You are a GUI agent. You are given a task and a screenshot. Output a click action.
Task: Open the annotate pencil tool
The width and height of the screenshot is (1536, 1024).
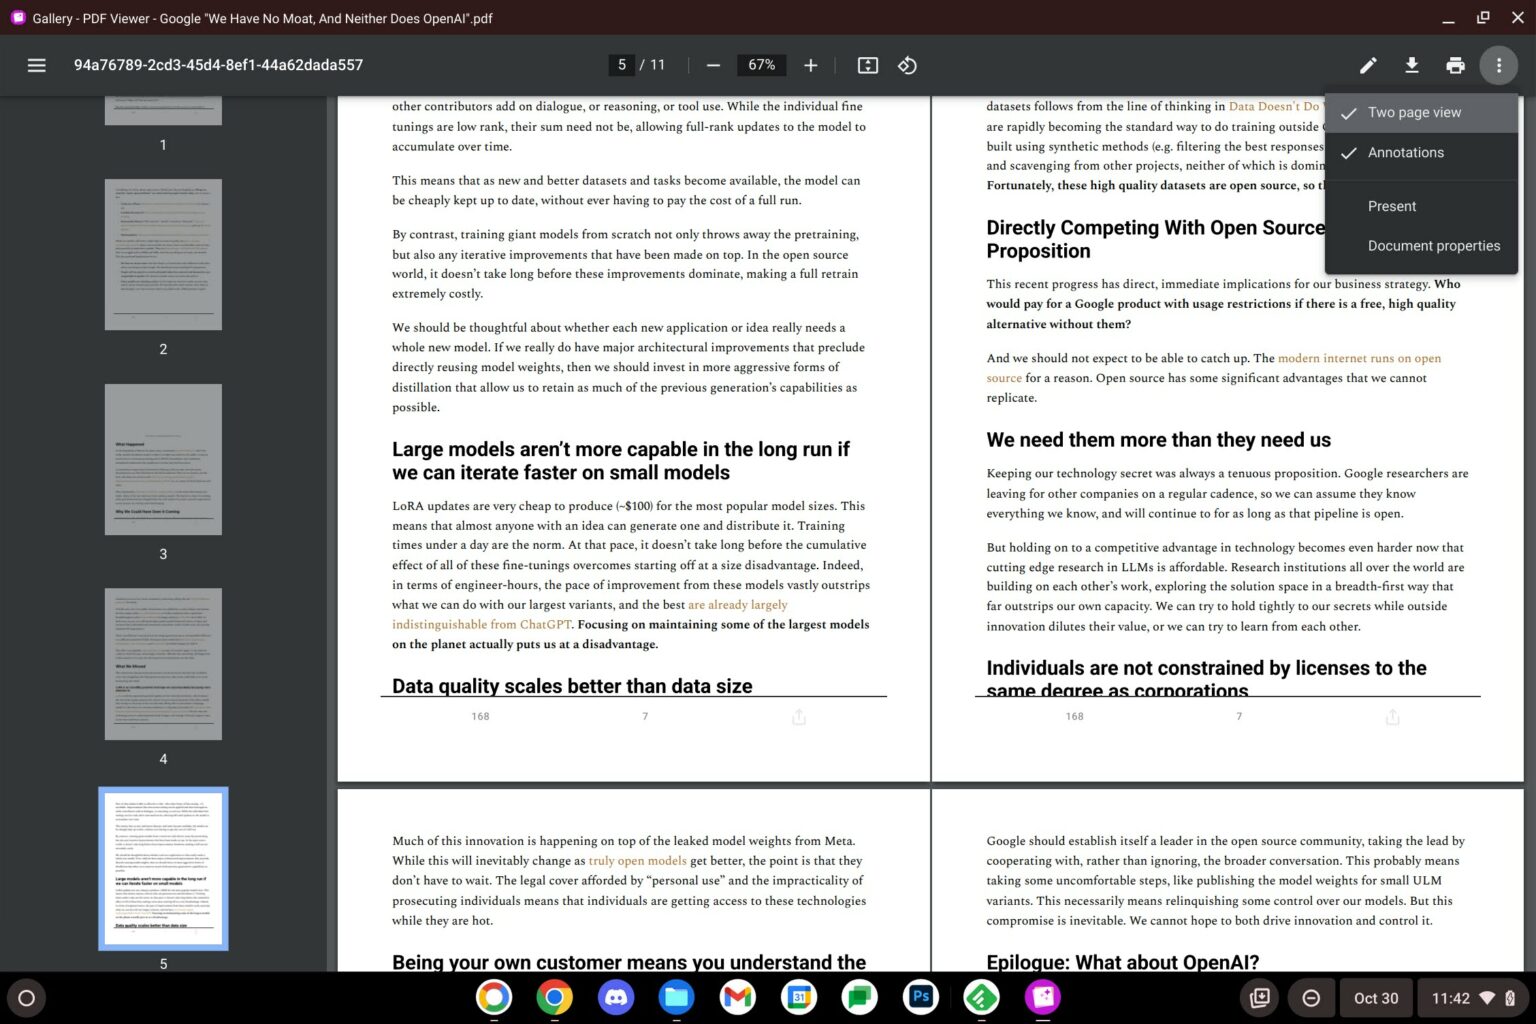pos(1368,65)
